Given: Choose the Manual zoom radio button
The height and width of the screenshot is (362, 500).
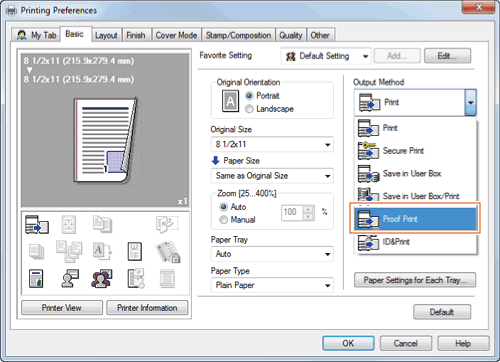Looking at the screenshot, I should pos(223,220).
